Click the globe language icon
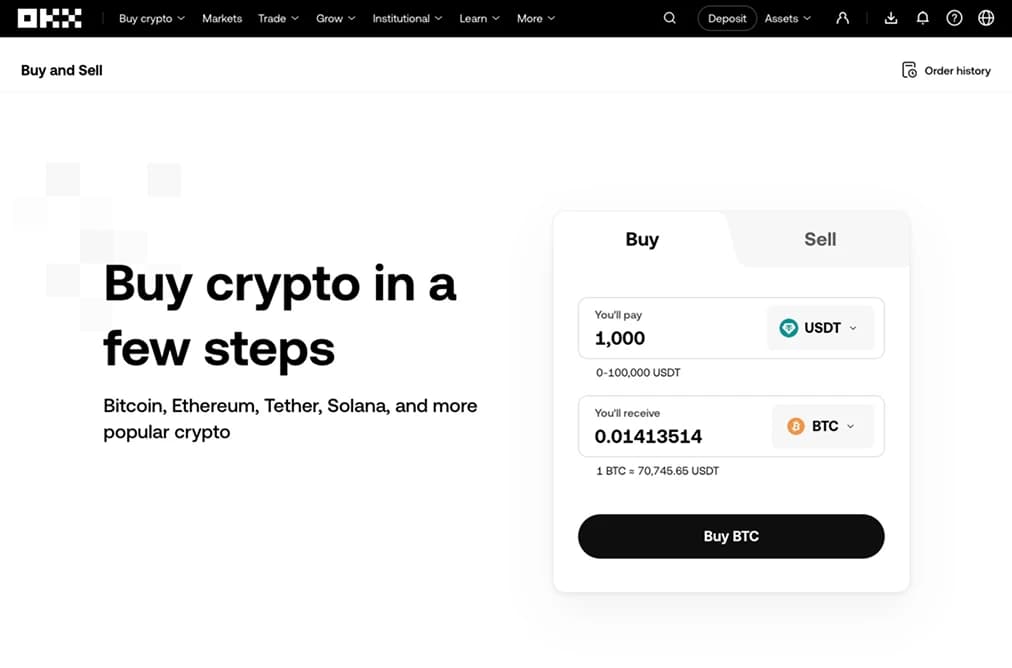This screenshot has width=1012, height=668. click(986, 18)
